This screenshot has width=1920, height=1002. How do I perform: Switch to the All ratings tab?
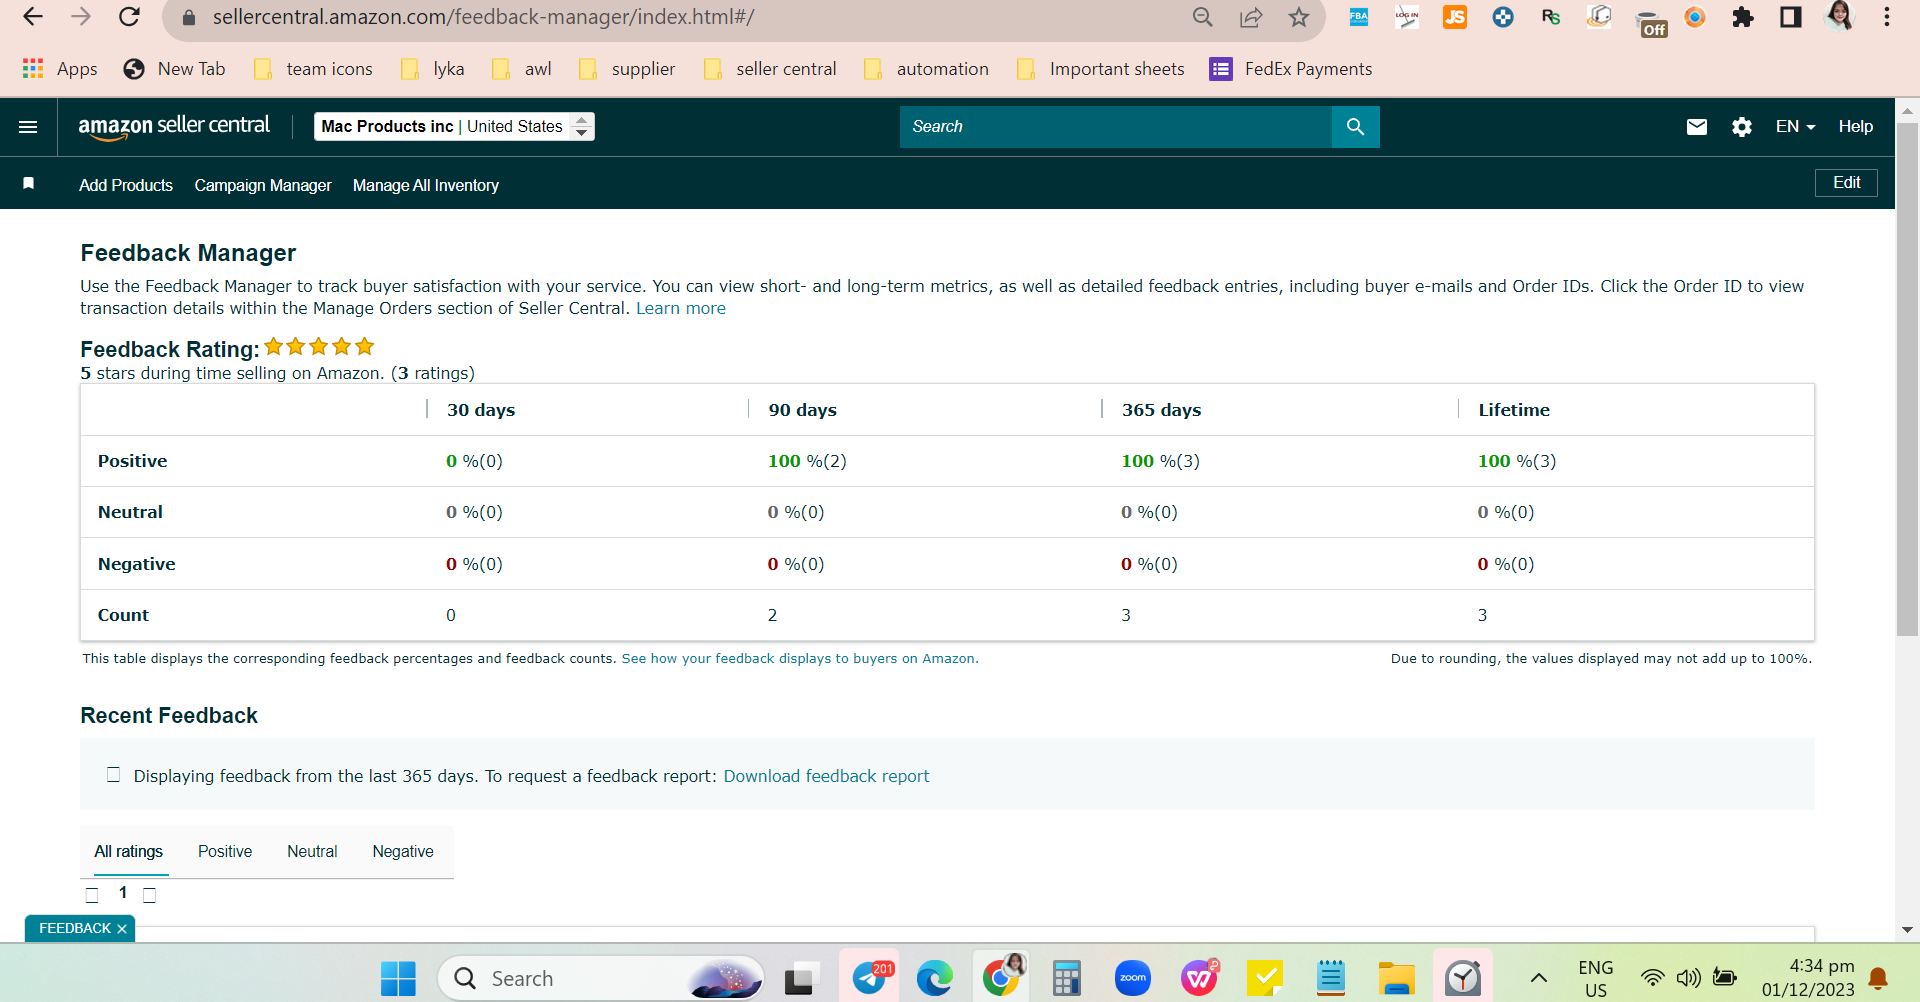tap(129, 851)
